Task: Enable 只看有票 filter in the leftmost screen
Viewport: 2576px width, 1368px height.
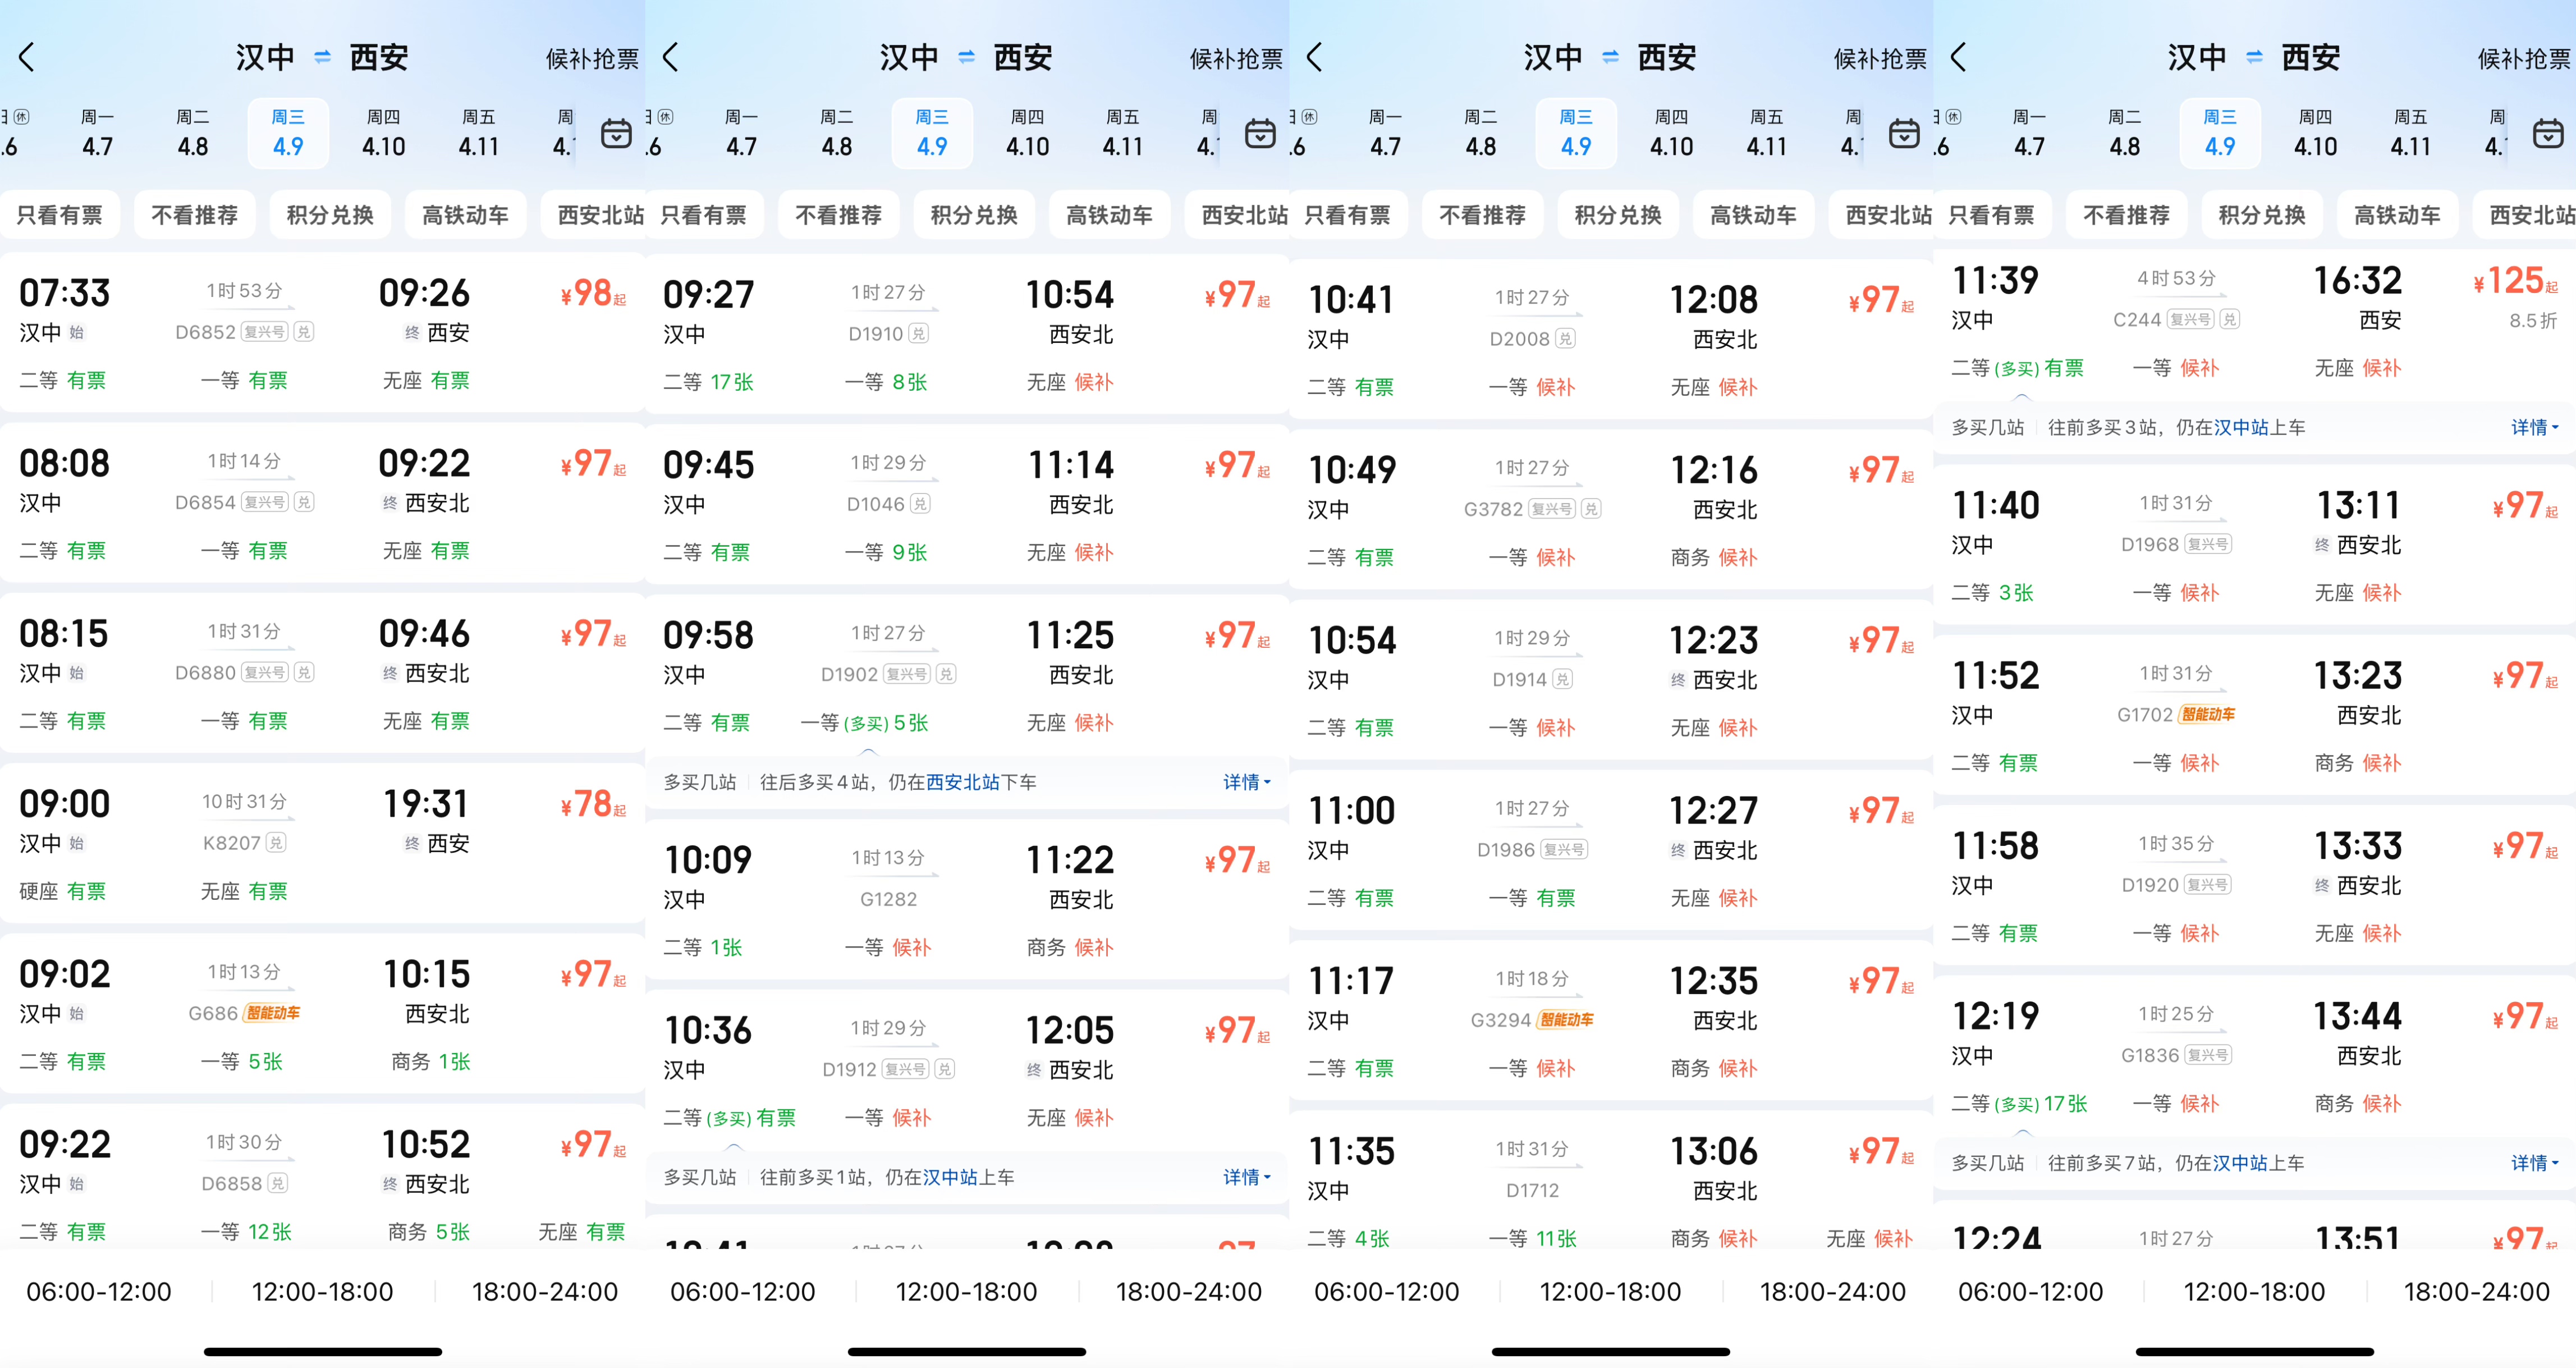Action: (x=60, y=215)
